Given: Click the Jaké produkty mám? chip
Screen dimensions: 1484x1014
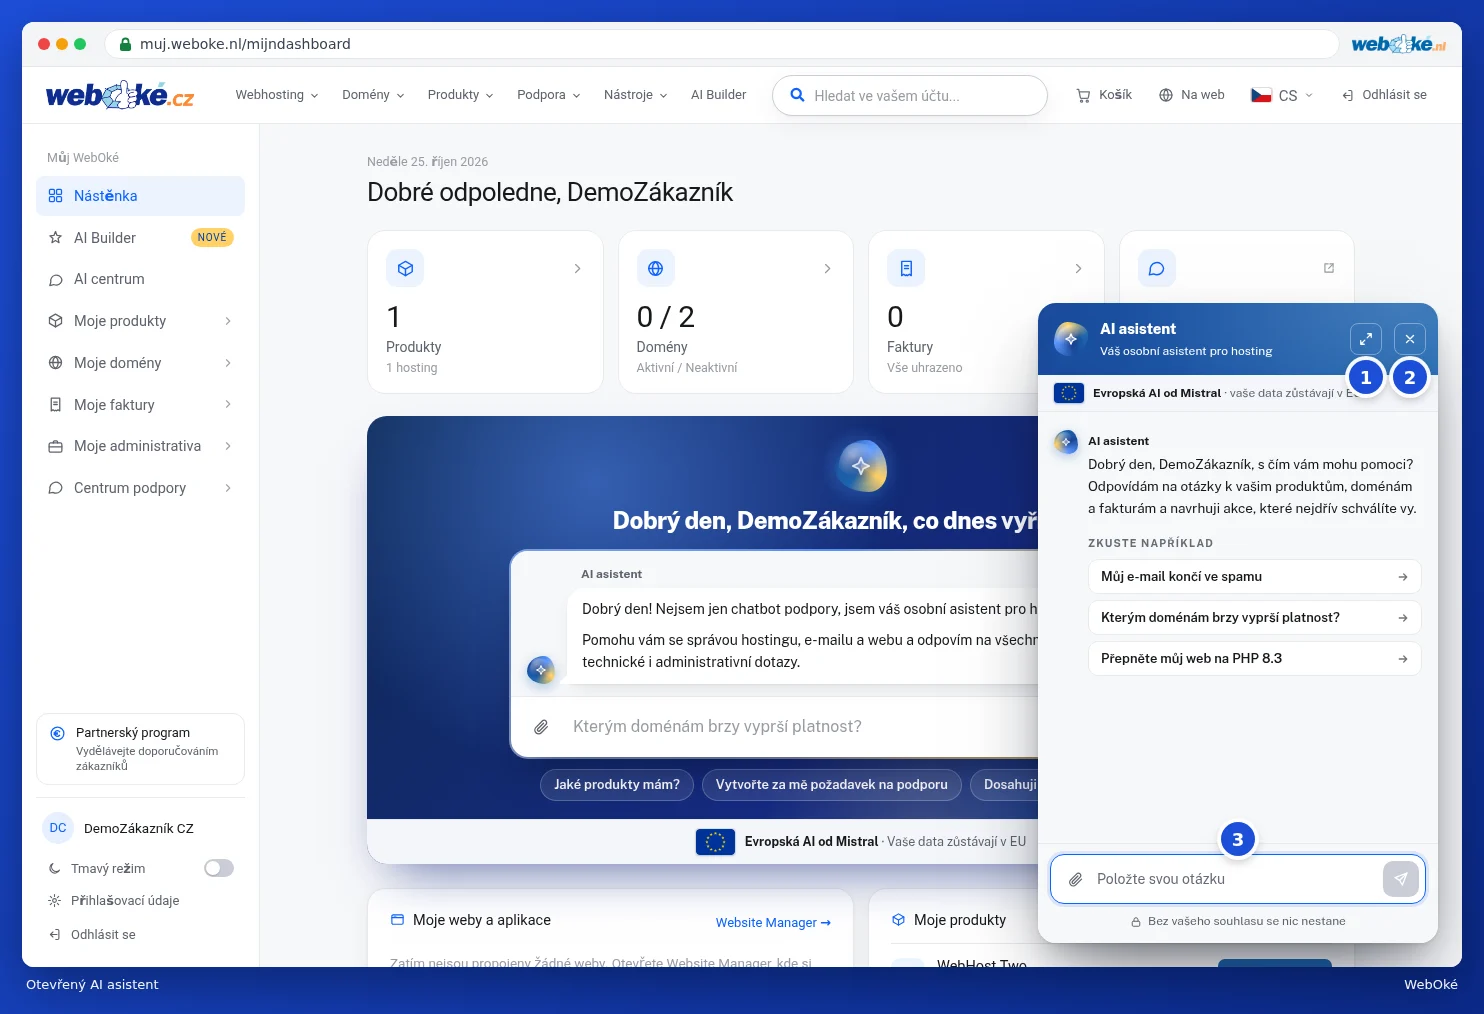Looking at the screenshot, I should click(617, 785).
